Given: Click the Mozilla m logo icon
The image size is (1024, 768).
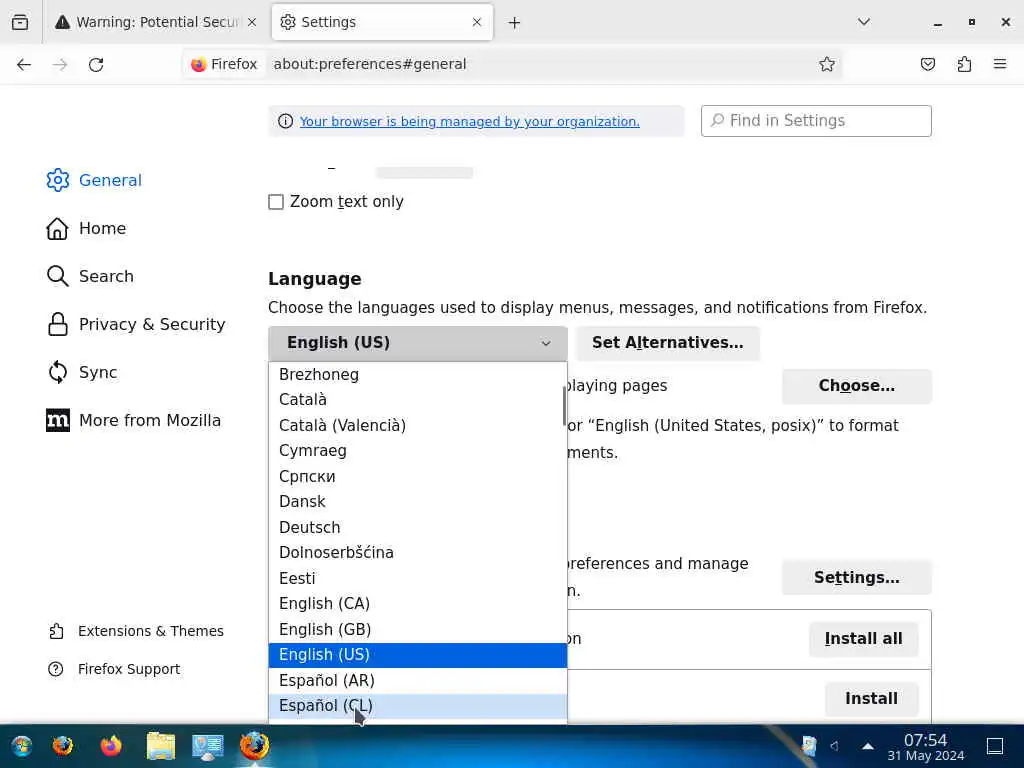Looking at the screenshot, I should tap(57, 421).
